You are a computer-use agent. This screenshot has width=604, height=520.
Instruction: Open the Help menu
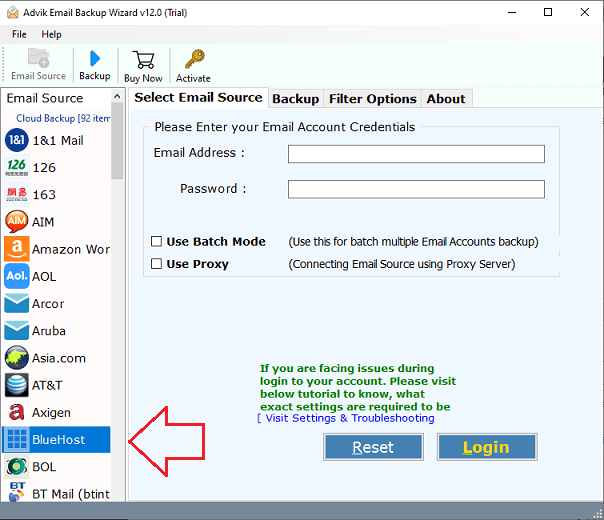pyautogui.click(x=51, y=34)
